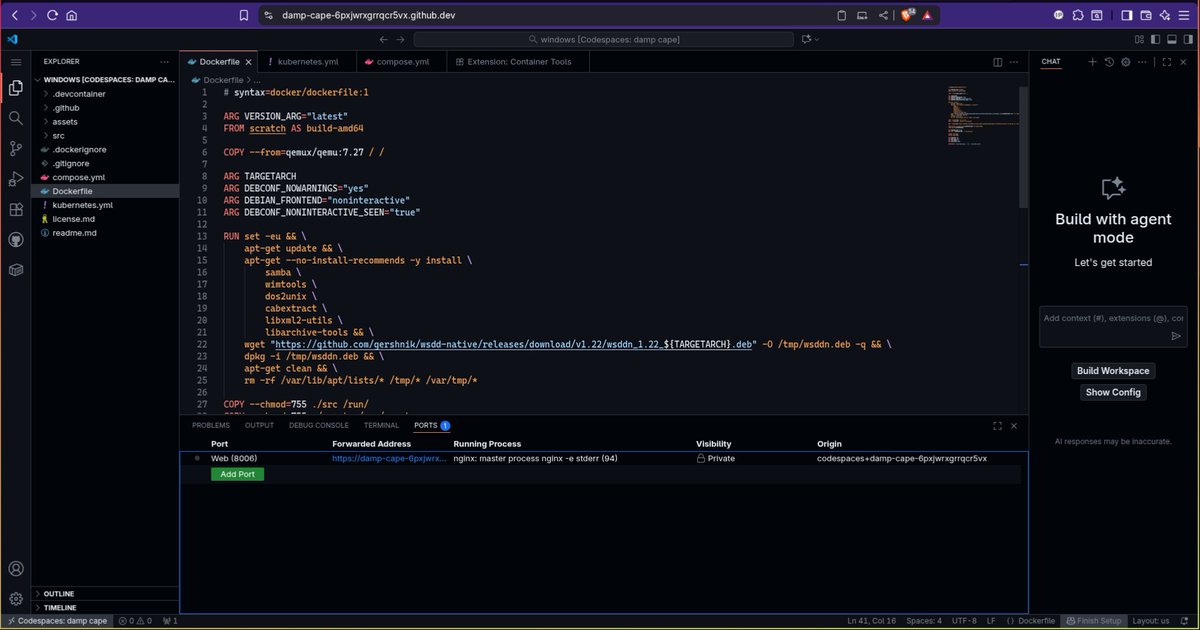
Task: Open the wsddn GitHub download URL in code
Action: click(x=514, y=343)
